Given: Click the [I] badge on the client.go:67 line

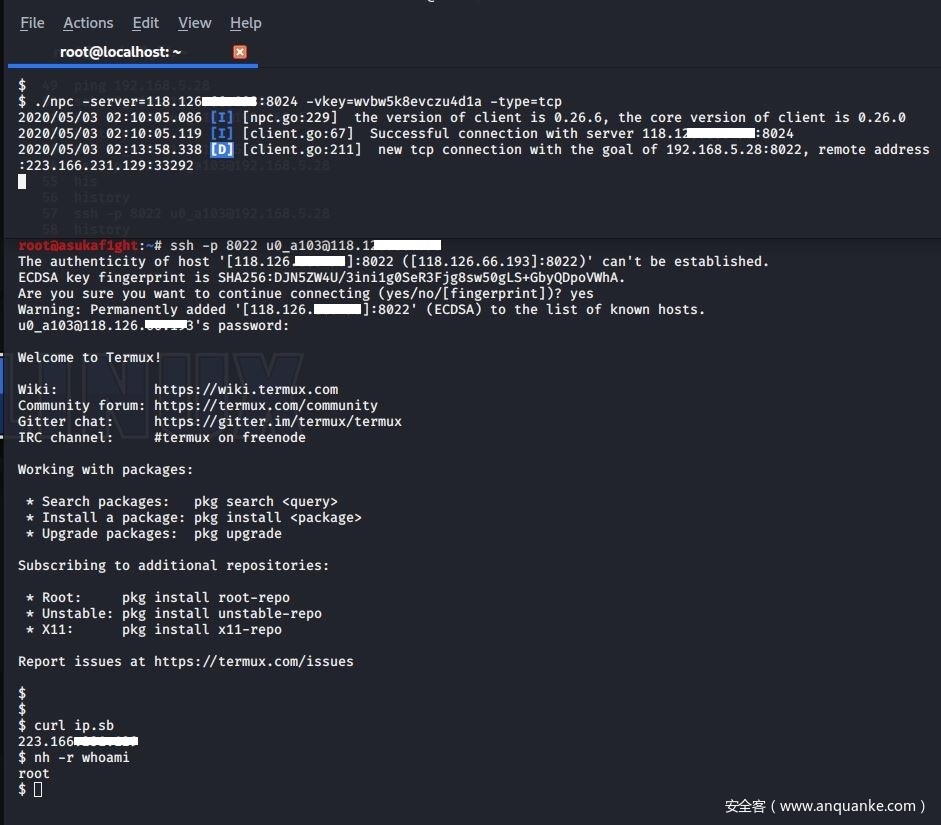Looking at the screenshot, I should tap(222, 133).
